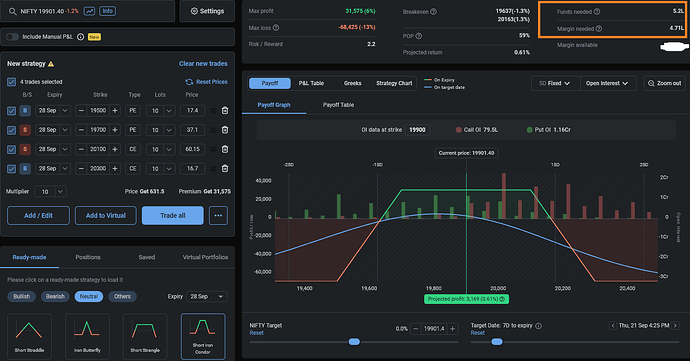This screenshot has width=690, height=361.
Task: Click the Trade all button
Action: pos(172,216)
